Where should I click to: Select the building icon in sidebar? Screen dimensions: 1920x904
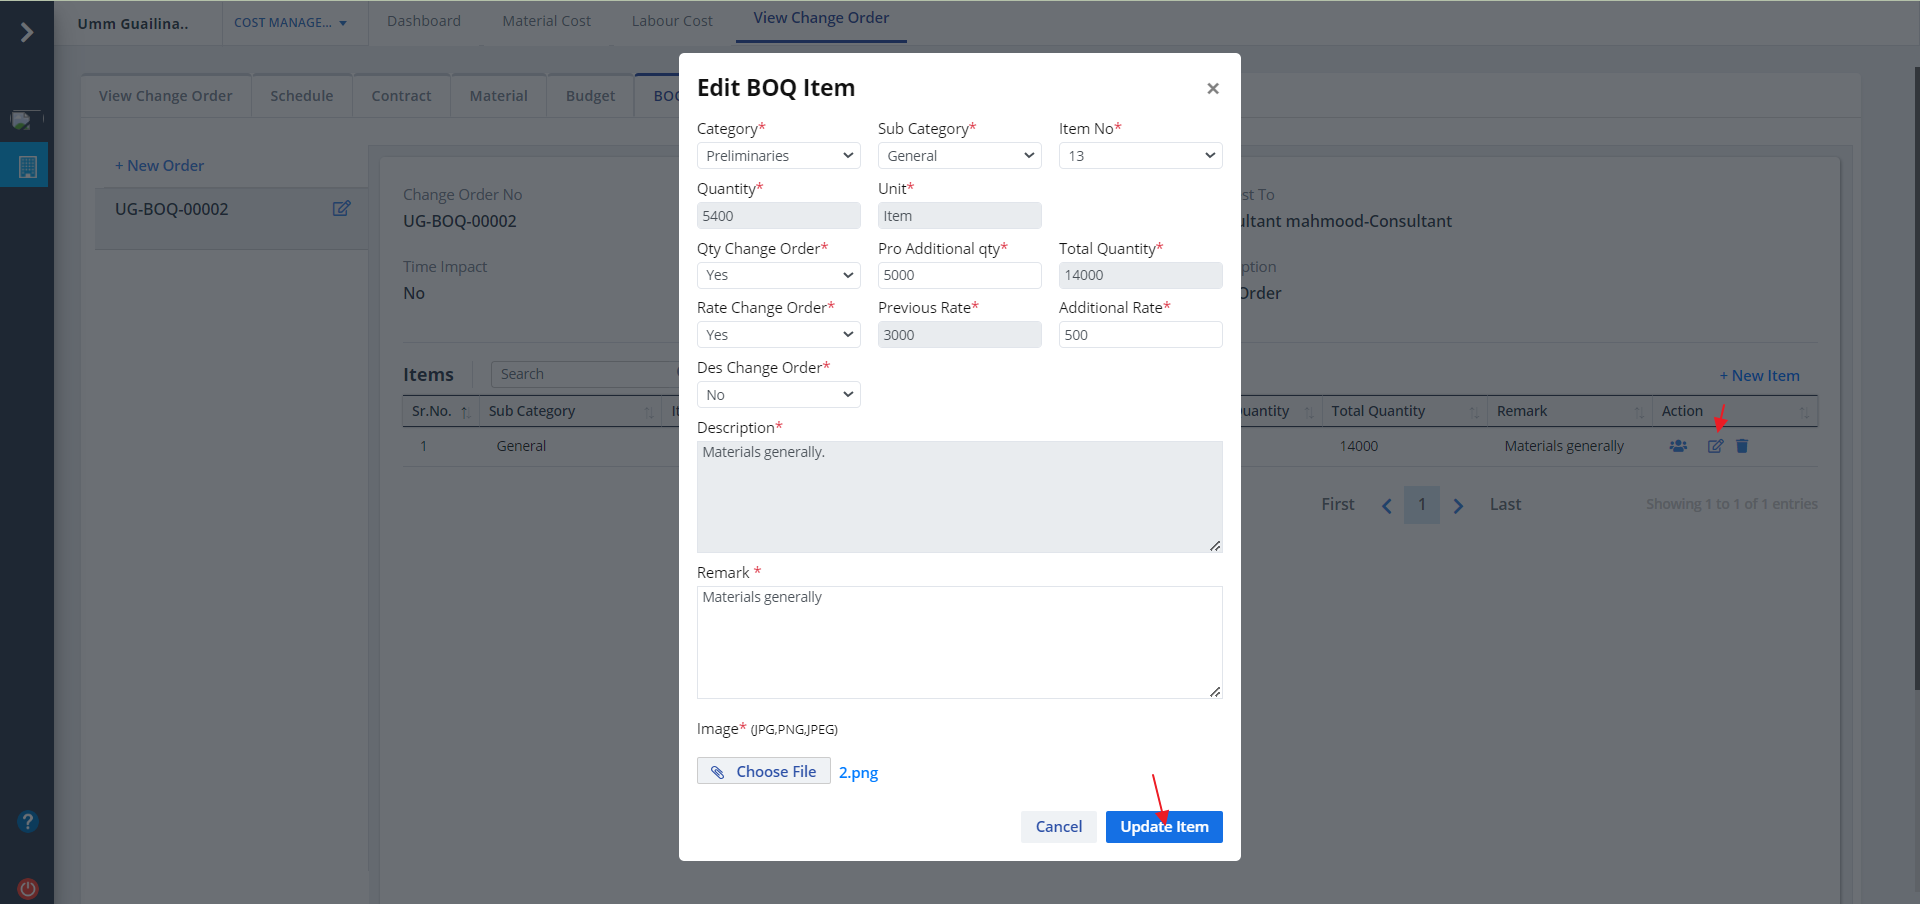[28, 167]
